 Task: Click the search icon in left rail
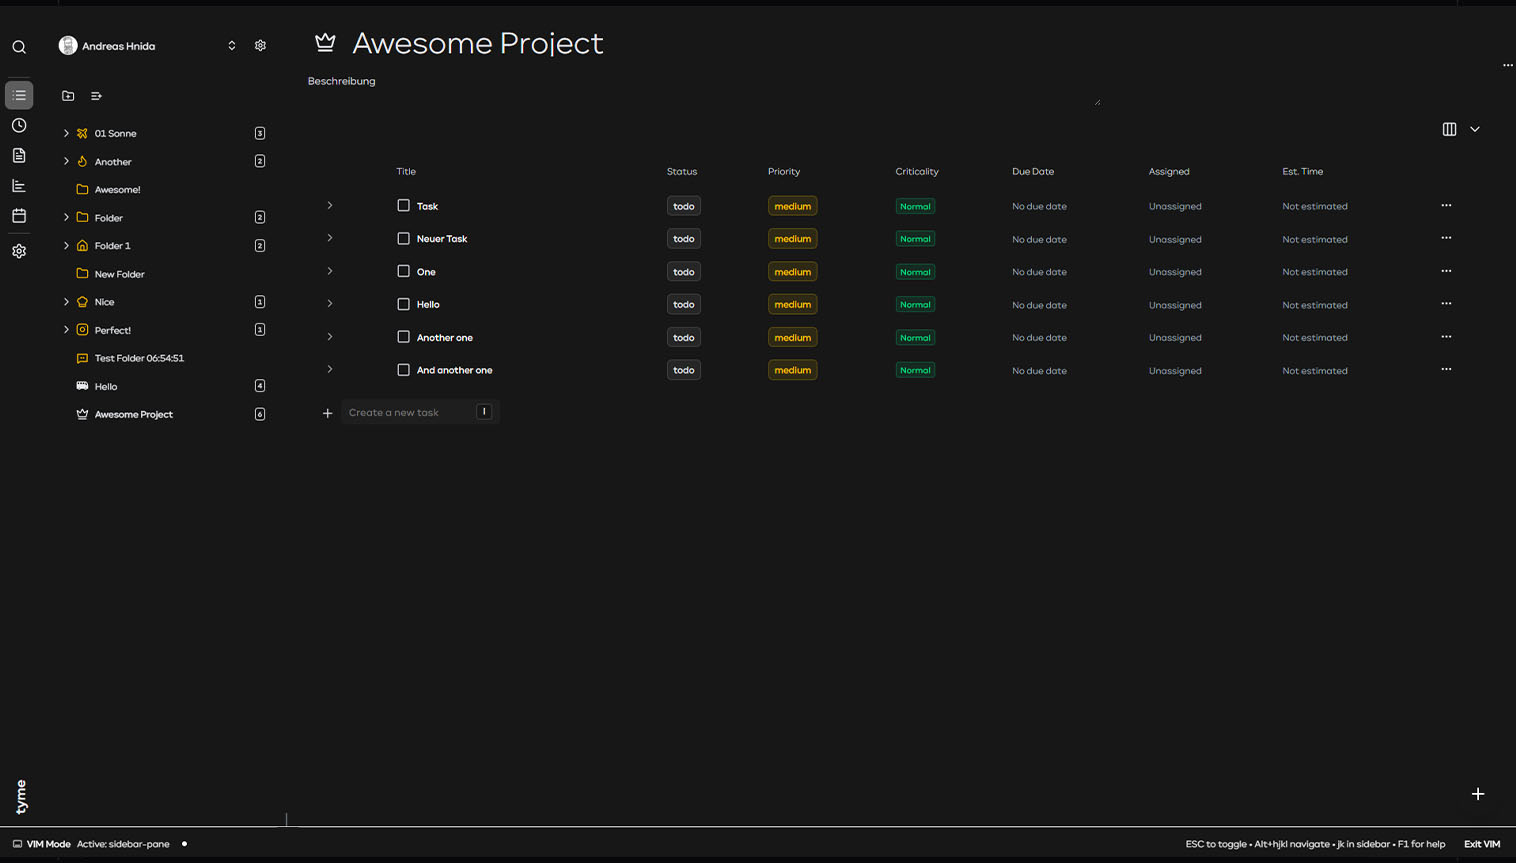19,47
